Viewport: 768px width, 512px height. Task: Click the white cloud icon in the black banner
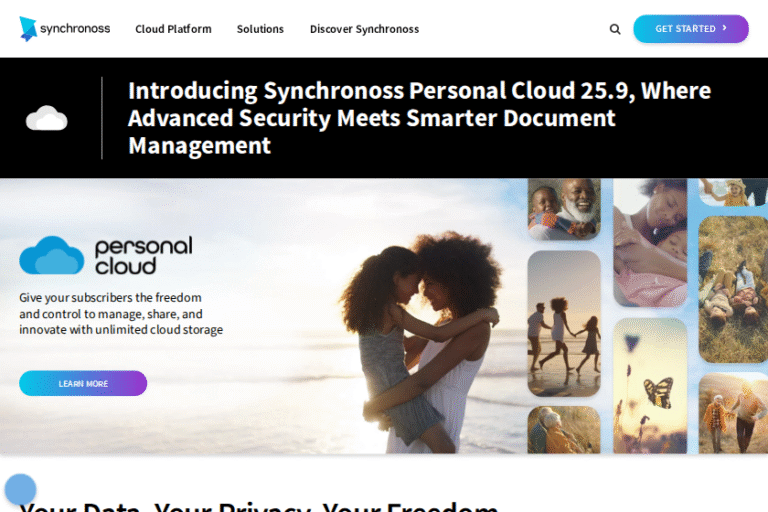(x=47, y=118)
